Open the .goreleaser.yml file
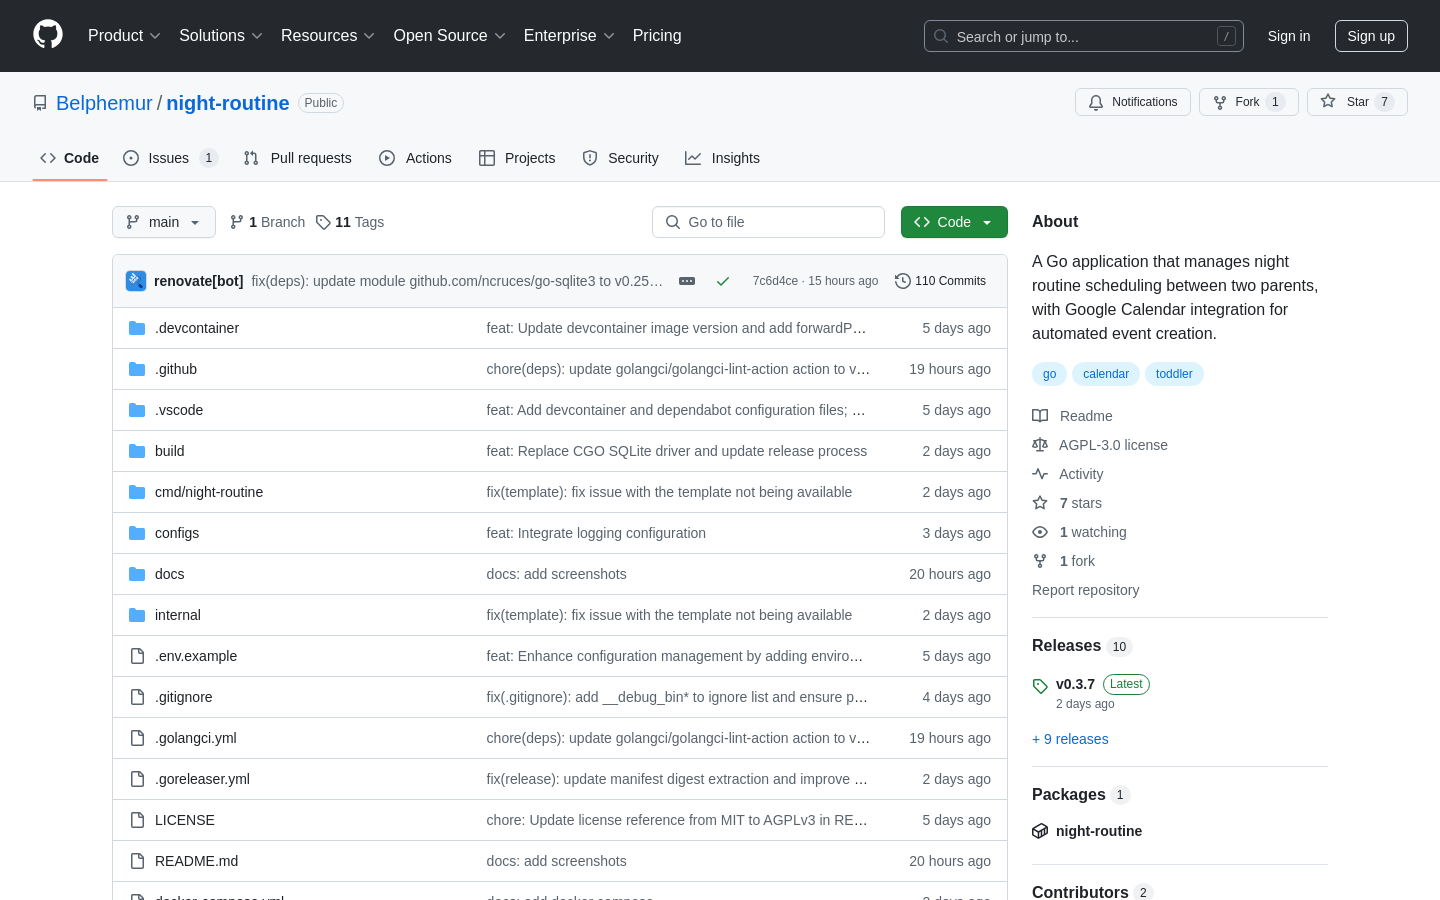This screenshot has width=1440, height=900. (202, 779)
